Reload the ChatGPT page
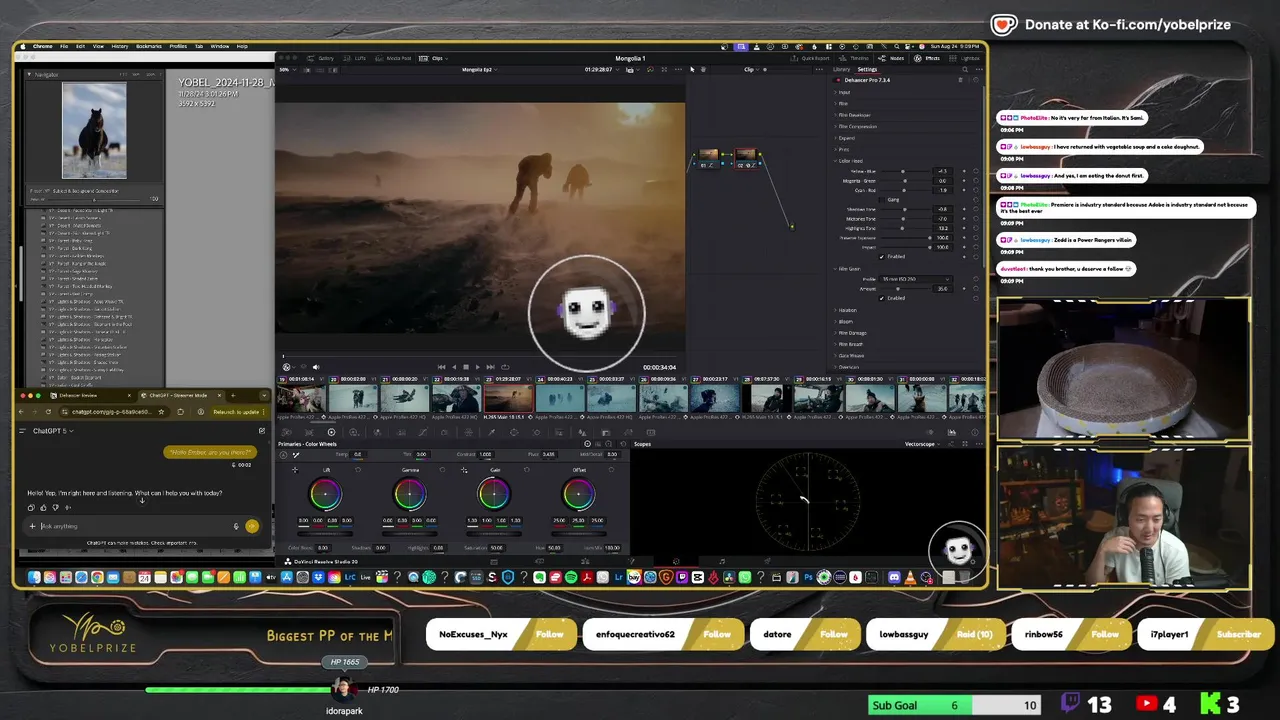 point(48,412)
